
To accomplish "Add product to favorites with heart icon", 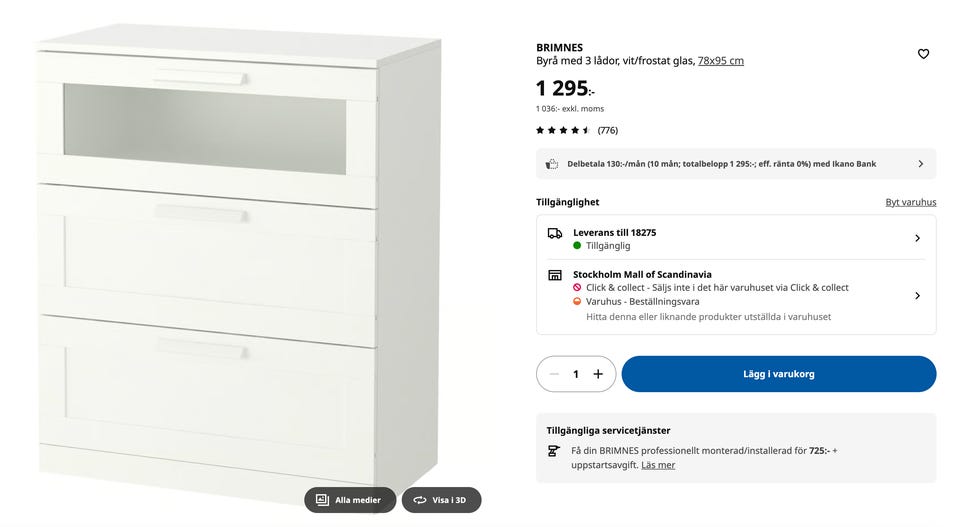I will (923, 54).
